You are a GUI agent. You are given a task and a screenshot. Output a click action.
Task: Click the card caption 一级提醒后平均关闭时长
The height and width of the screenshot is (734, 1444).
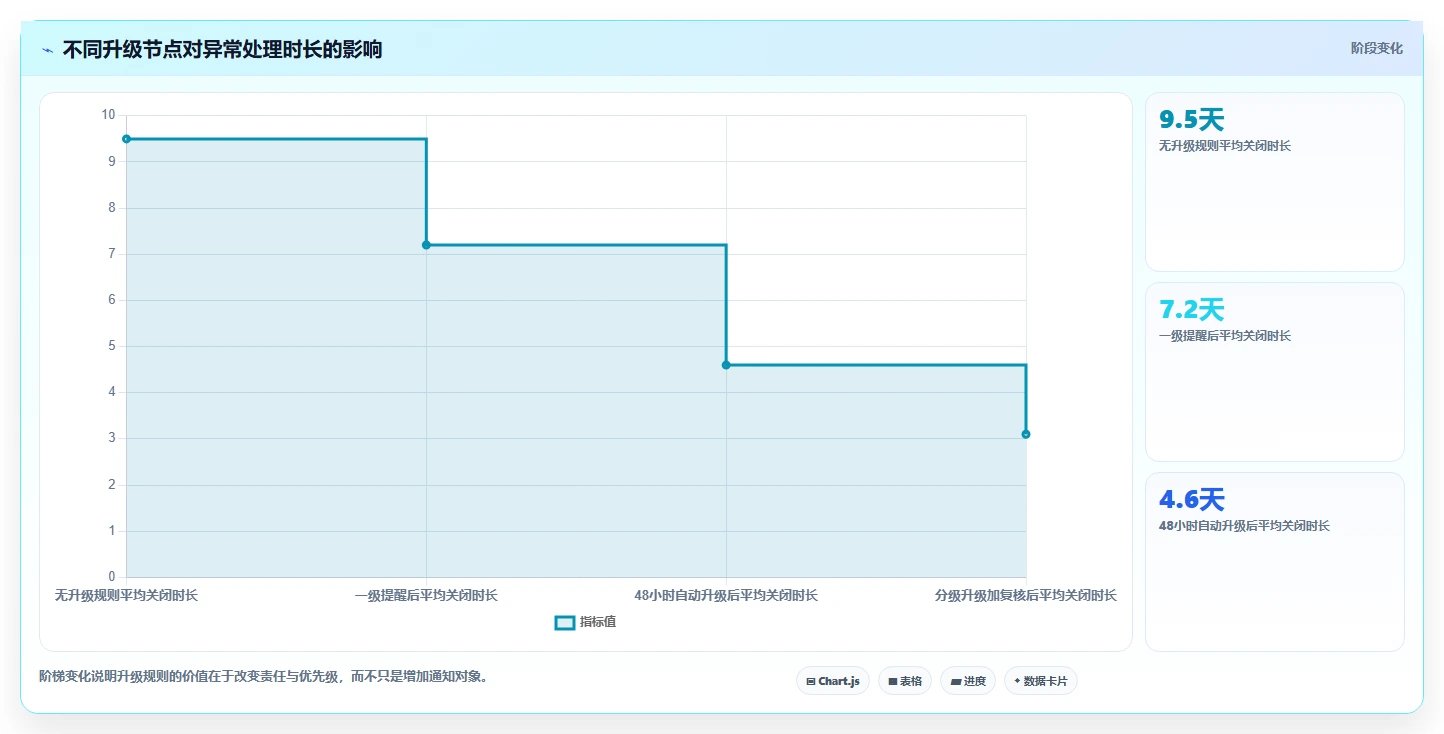point(1225,336)
